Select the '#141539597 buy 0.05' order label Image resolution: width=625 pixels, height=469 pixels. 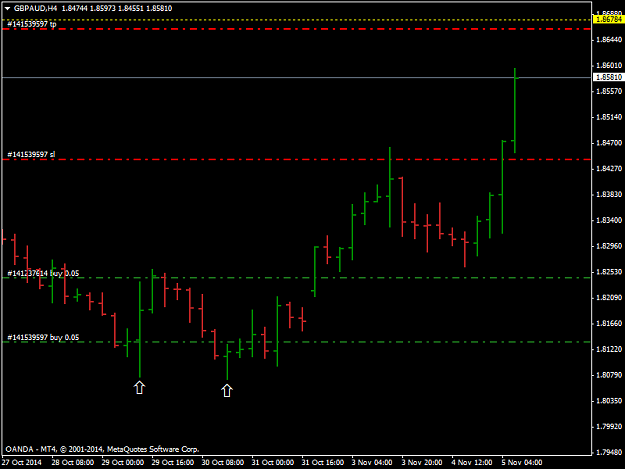[43, 338]
